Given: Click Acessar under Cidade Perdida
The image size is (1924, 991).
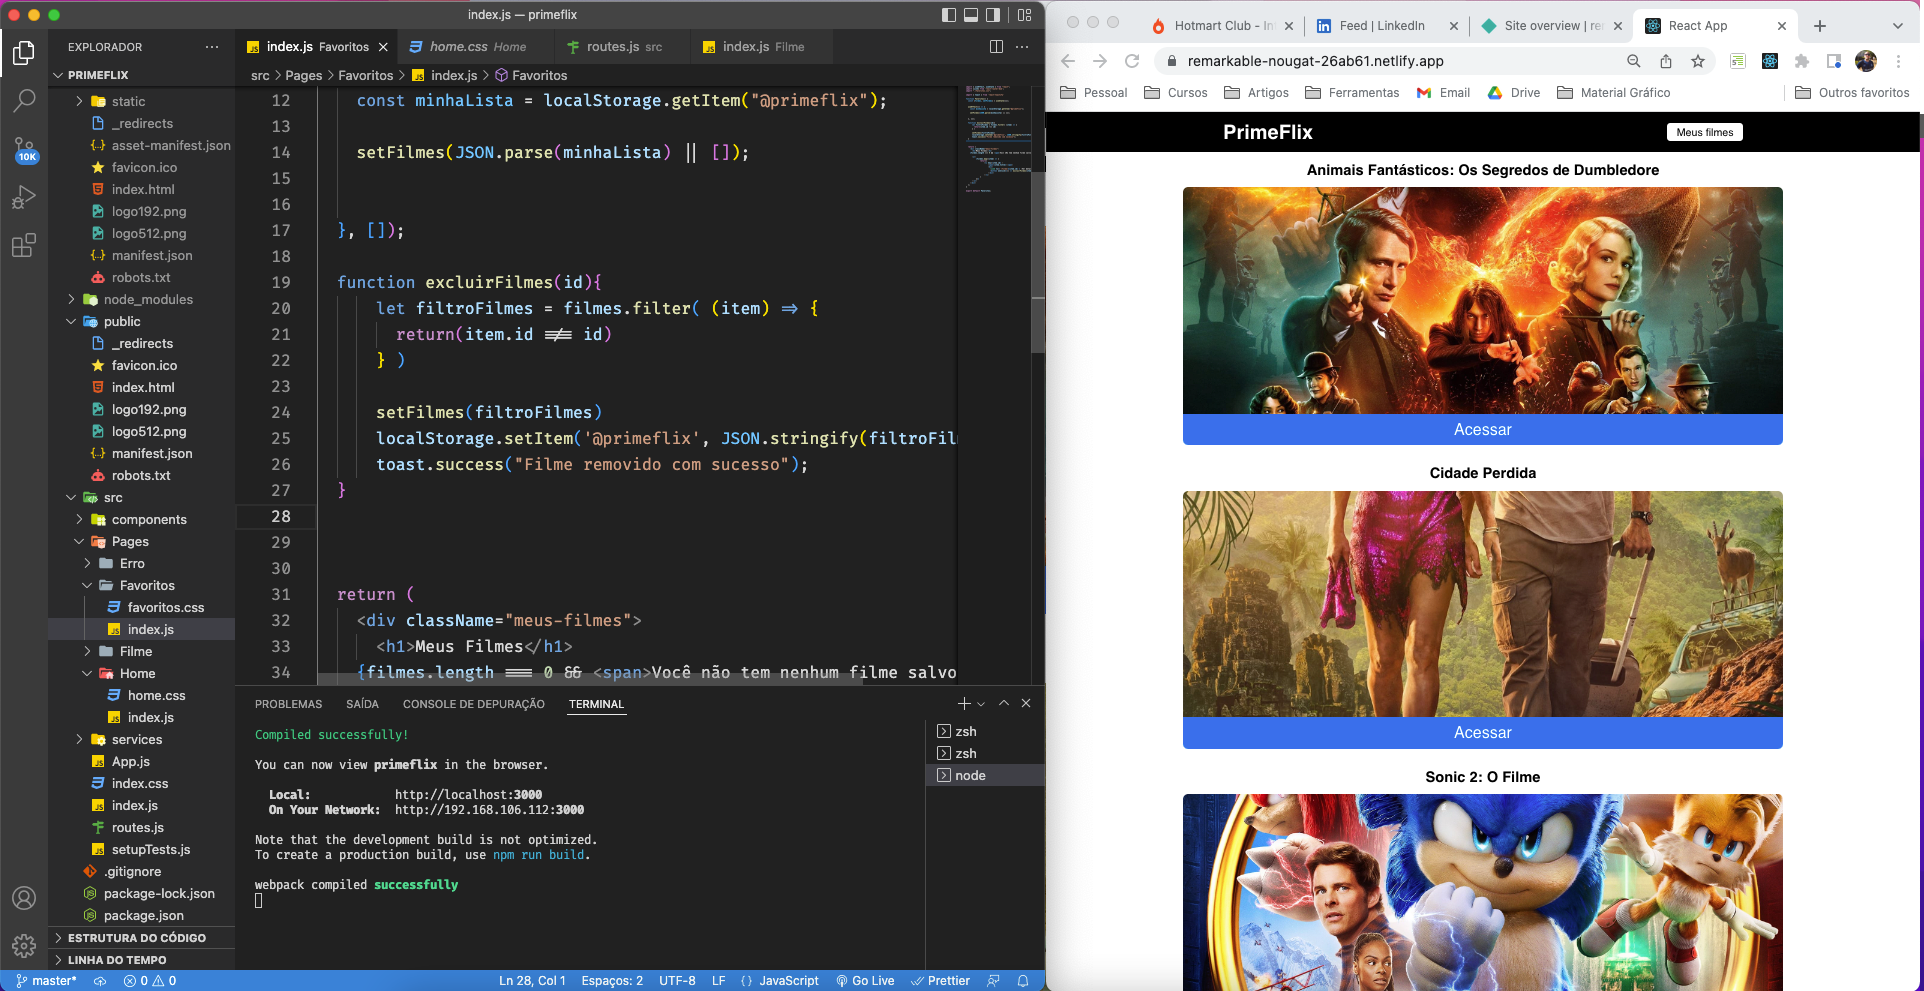Looking at the screenshot, I should [1482, 733].
